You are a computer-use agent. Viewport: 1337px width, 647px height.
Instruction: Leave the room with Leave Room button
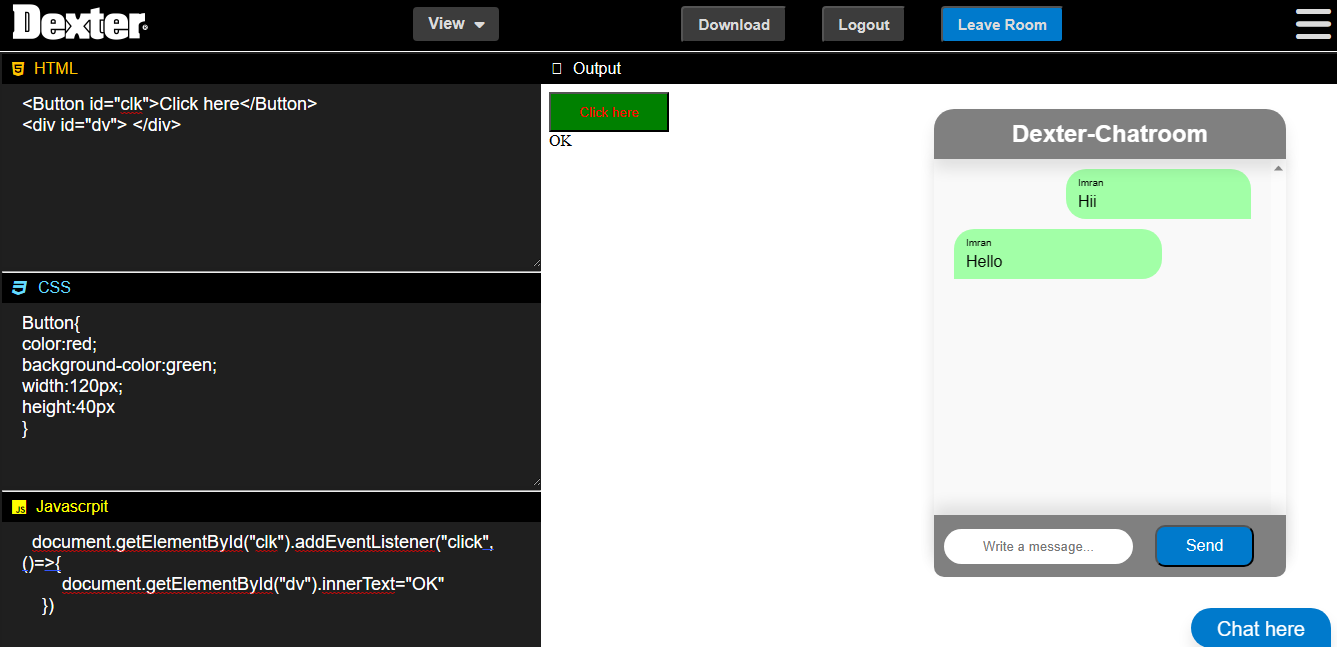pos(1002,25)
